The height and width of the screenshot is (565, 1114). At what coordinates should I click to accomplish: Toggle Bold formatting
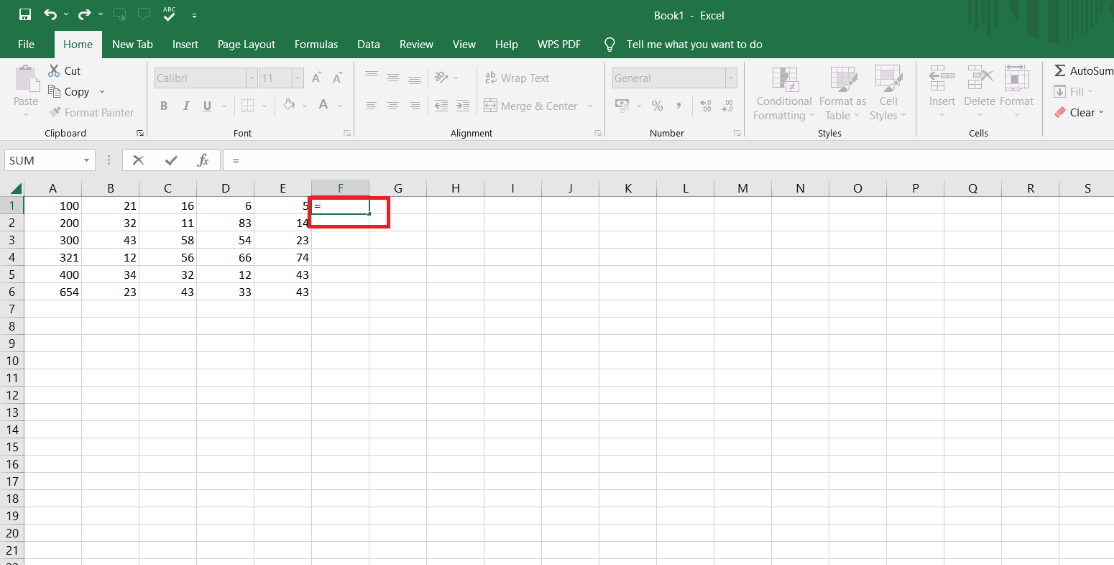point(164,106)
